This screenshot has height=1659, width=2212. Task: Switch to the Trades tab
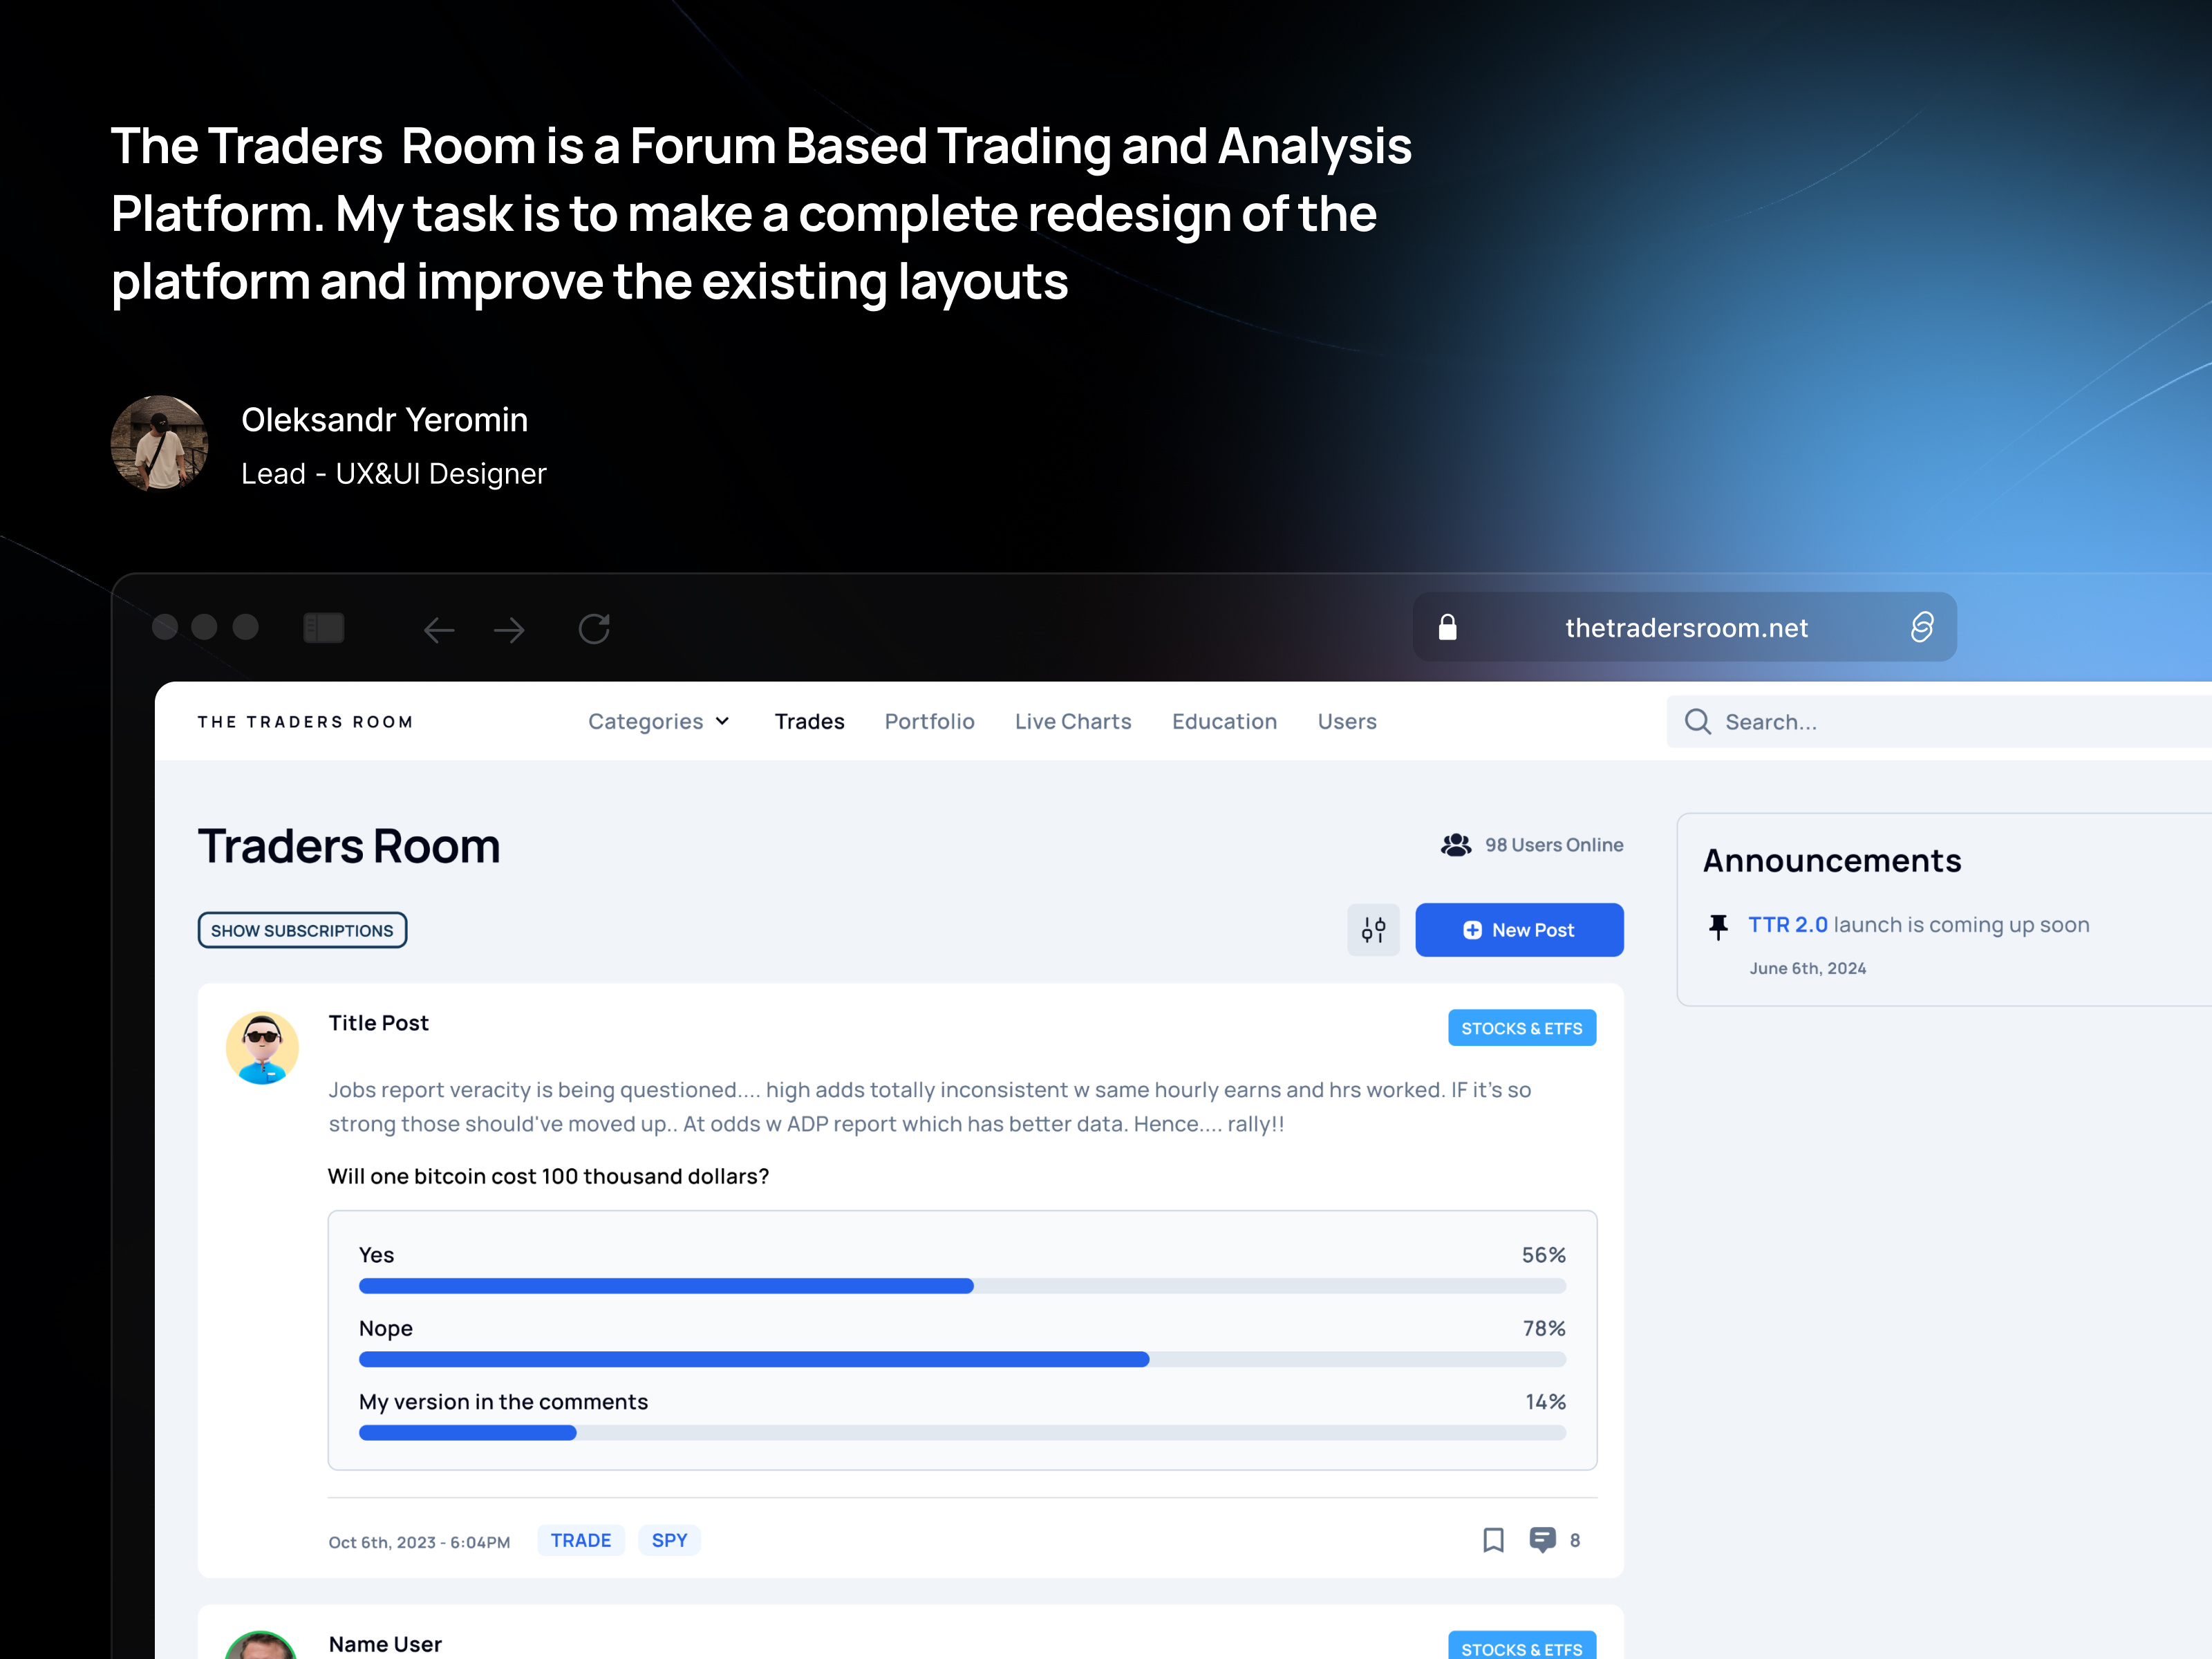[x=809, y=721]
